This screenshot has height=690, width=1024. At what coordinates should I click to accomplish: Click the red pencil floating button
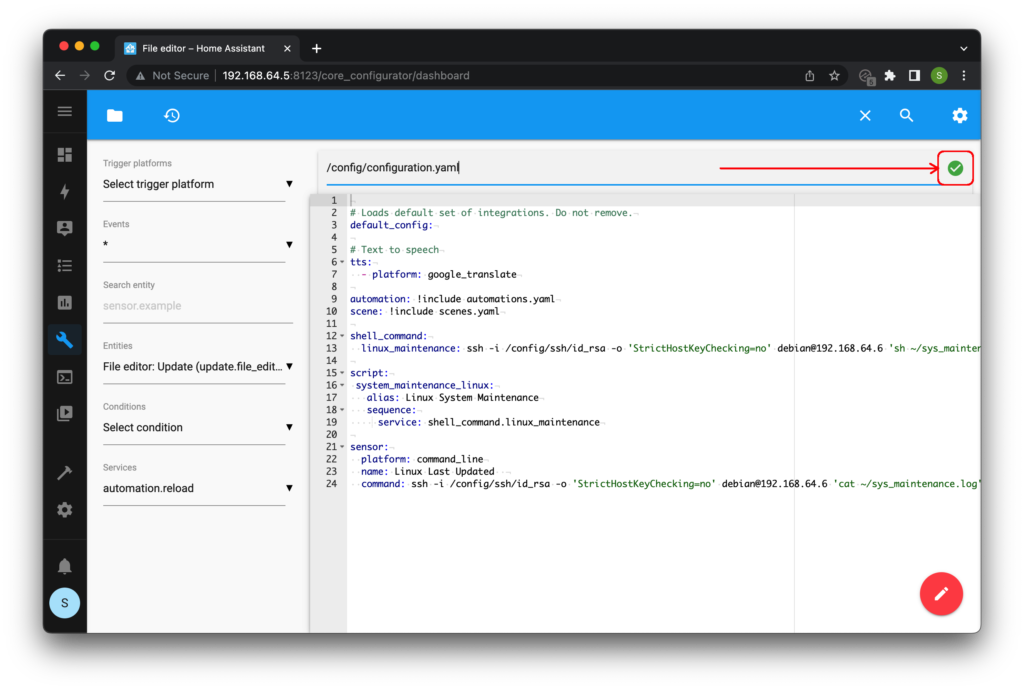pos(940,593)
